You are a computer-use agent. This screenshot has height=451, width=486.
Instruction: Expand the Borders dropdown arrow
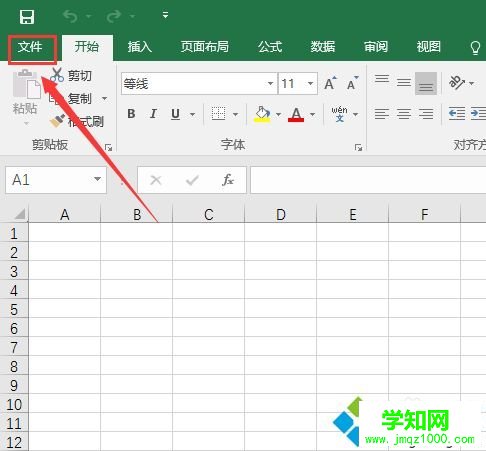pos(235,114)
